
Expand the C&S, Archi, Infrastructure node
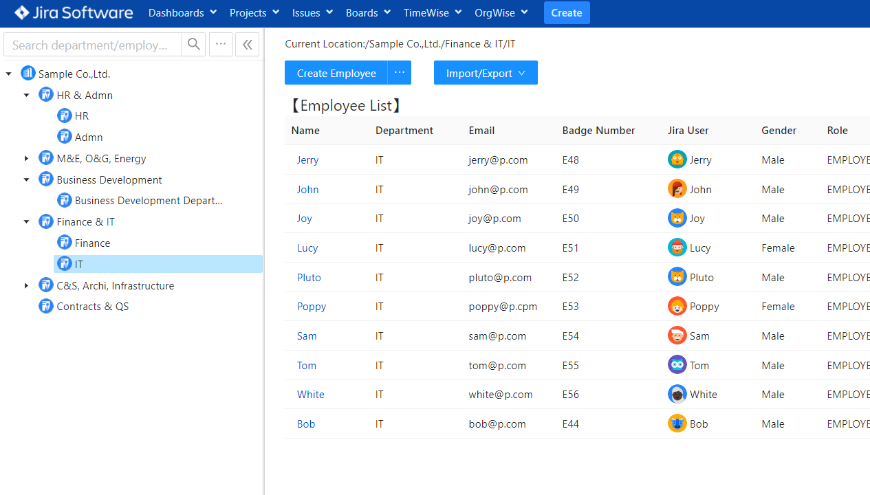pyautogui.click(x=27, y=286)
